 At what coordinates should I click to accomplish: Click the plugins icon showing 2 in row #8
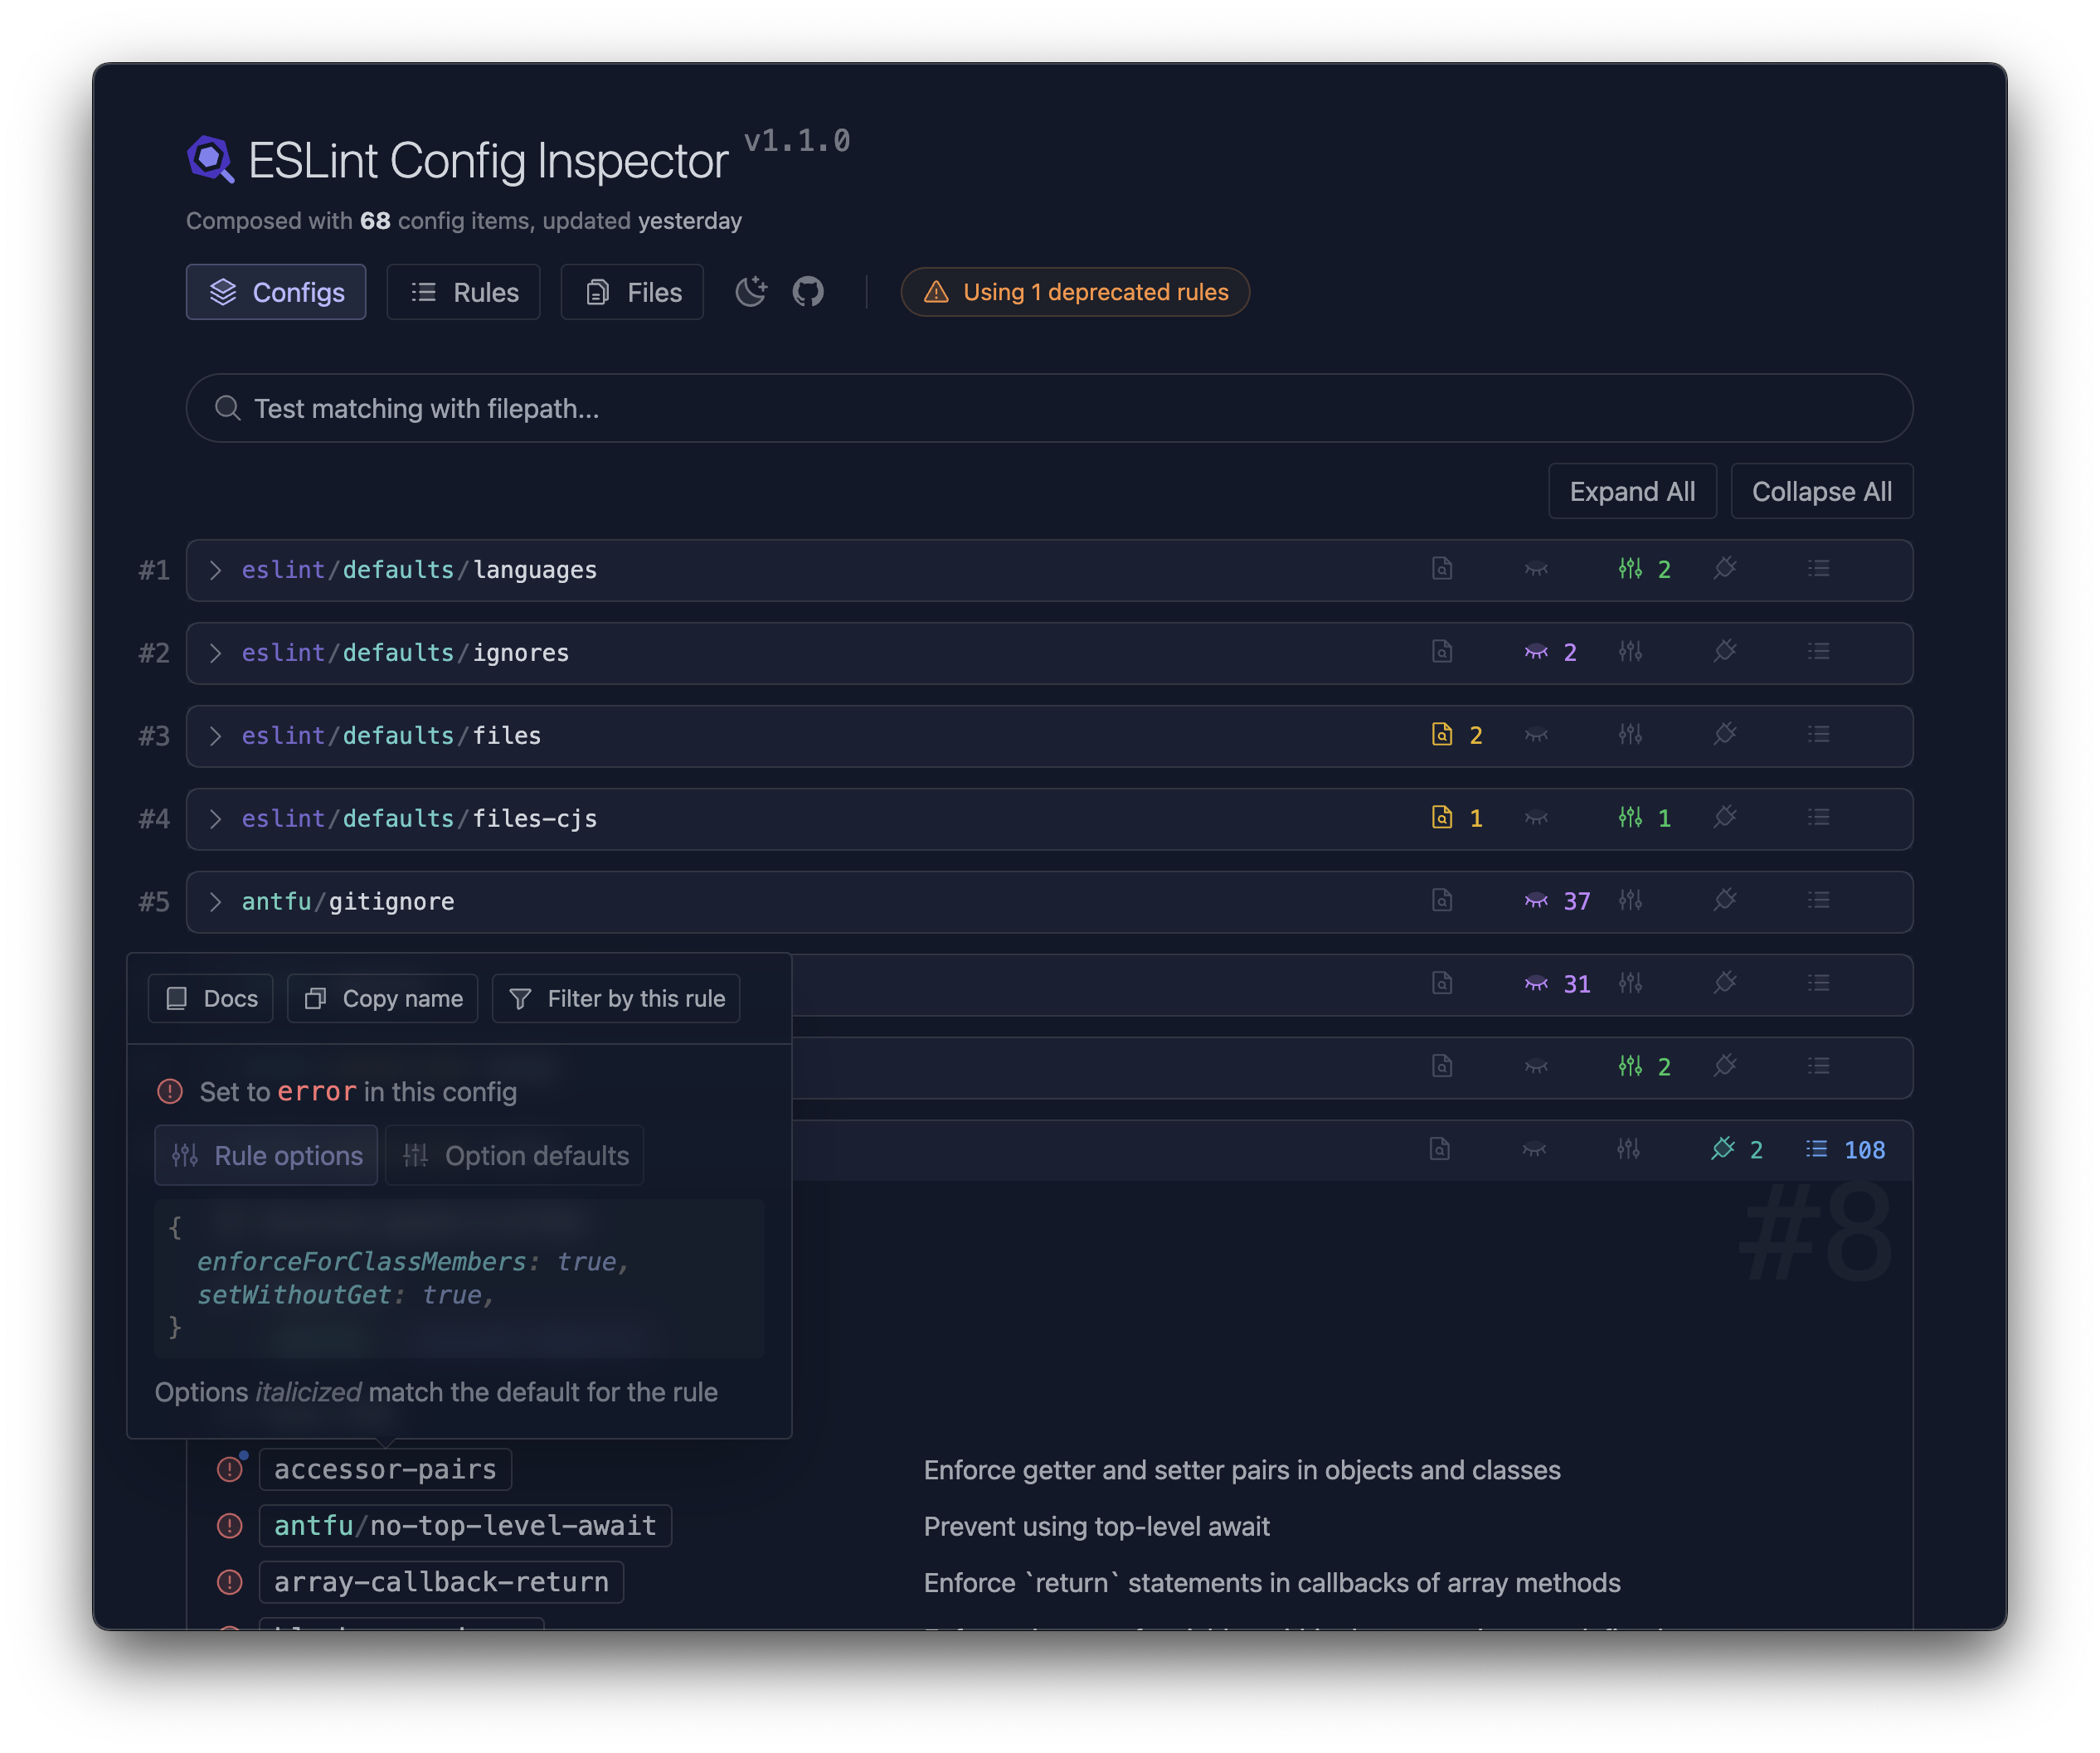click(1723, 1149)
